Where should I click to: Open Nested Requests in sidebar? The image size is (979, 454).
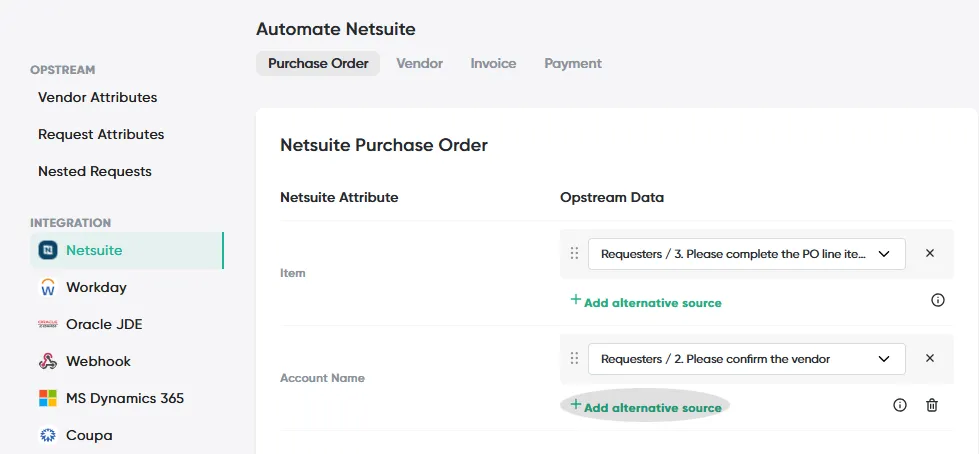point(95,171)
